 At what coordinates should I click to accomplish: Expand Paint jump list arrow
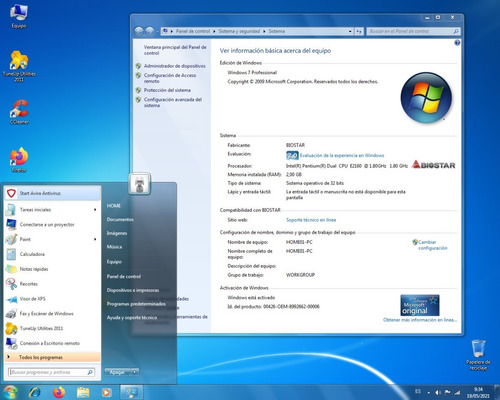[95, 239]
